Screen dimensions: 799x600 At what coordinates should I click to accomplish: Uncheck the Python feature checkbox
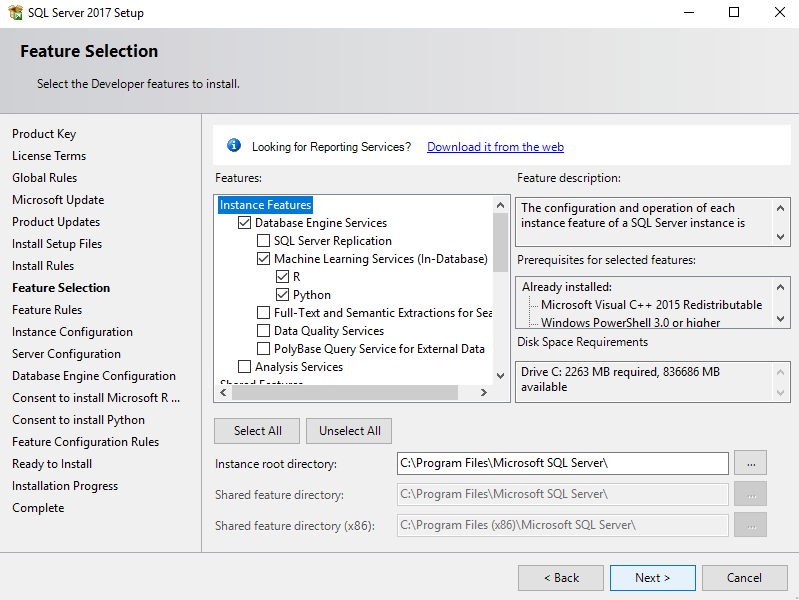click(283, 295)
